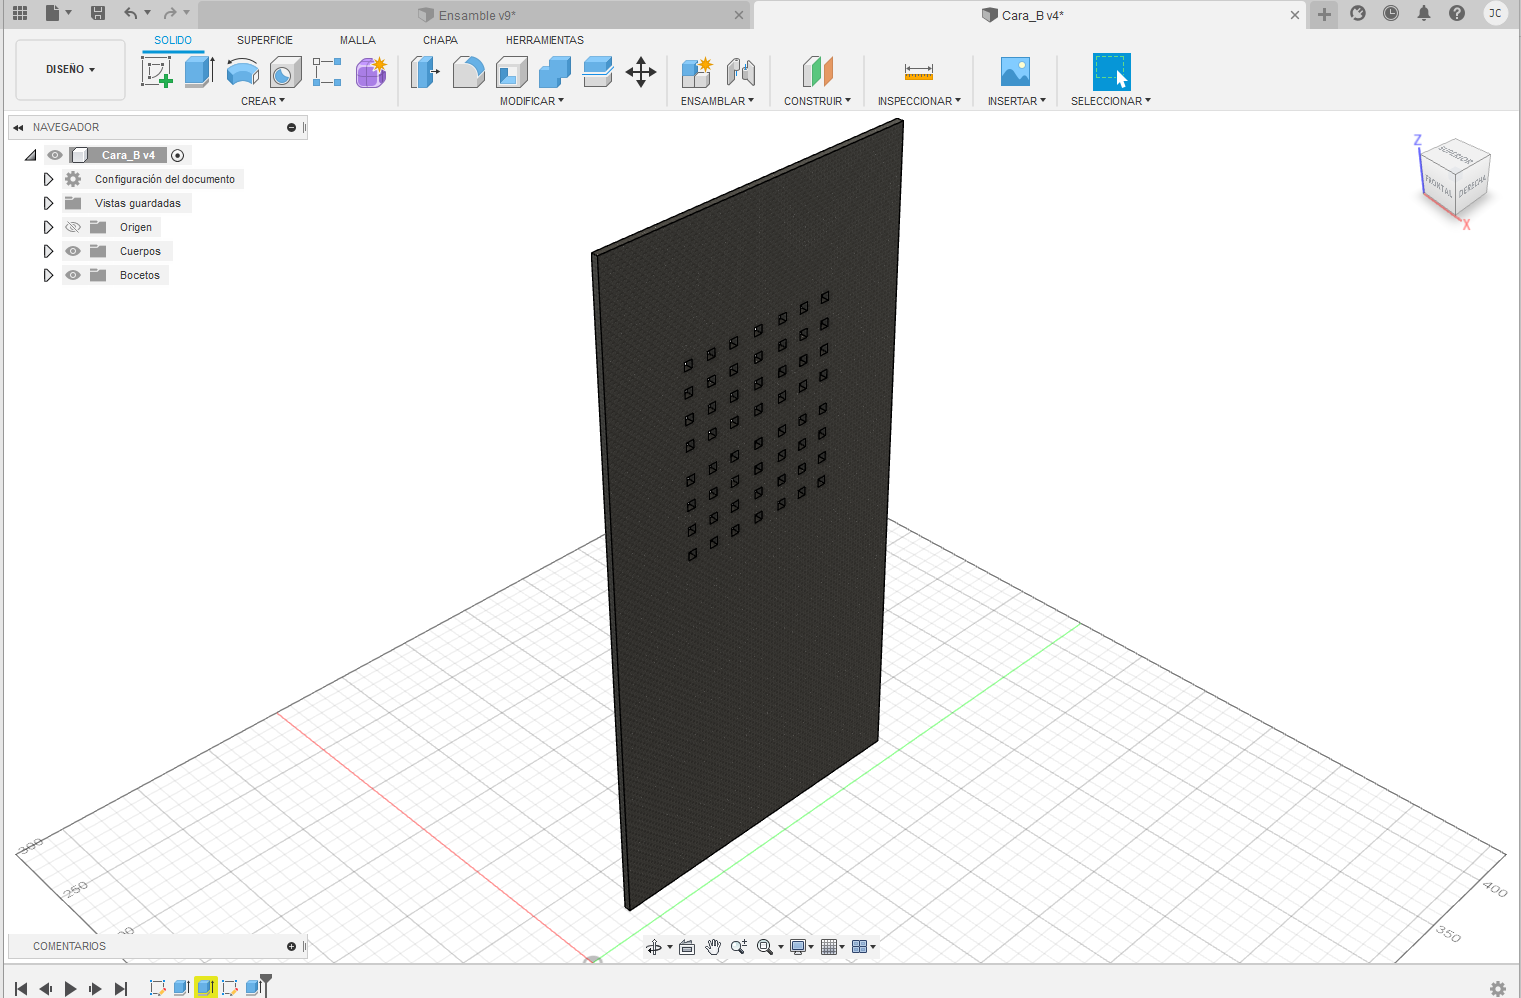
Task: Toggle visibility of Cara_B v4 component
Action: click(x=55, y=155)
